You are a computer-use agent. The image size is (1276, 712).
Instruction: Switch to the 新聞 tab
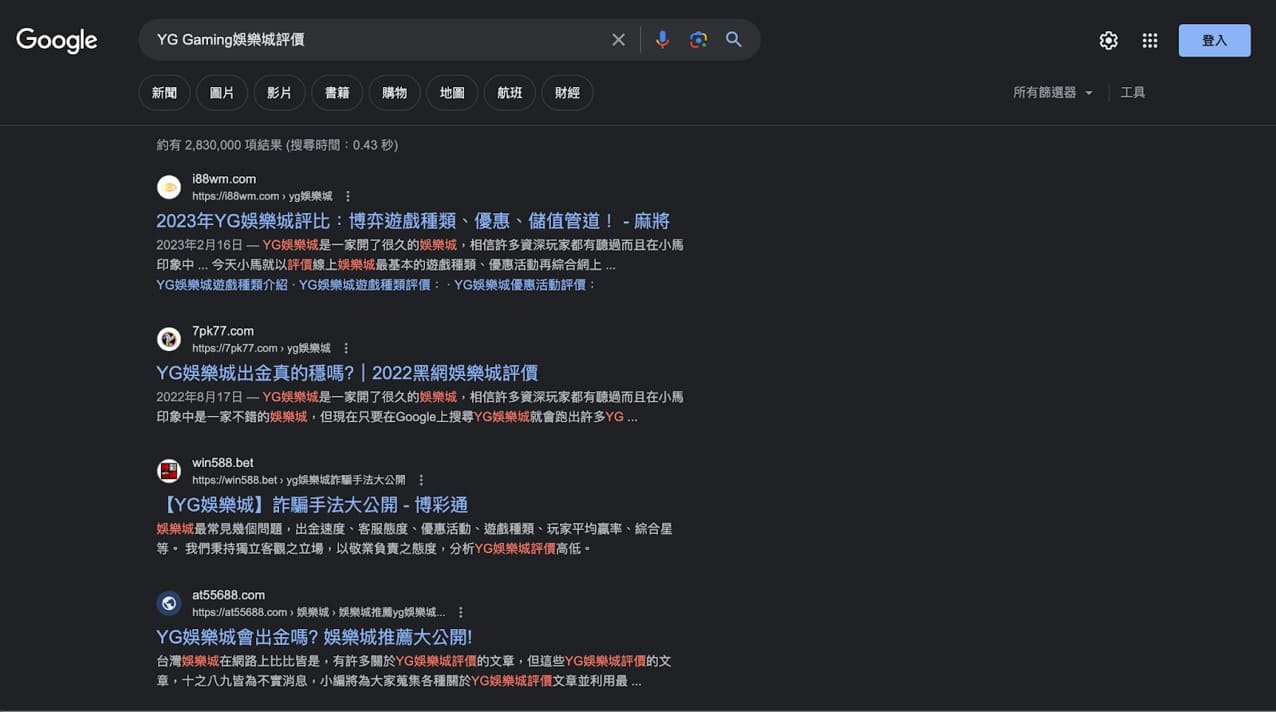pyautogui.click(x=164, y=93)
